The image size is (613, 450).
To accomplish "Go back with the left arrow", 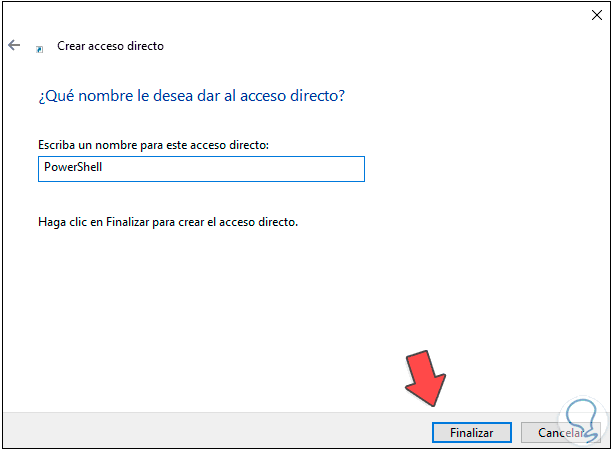I will pos(14,46).
